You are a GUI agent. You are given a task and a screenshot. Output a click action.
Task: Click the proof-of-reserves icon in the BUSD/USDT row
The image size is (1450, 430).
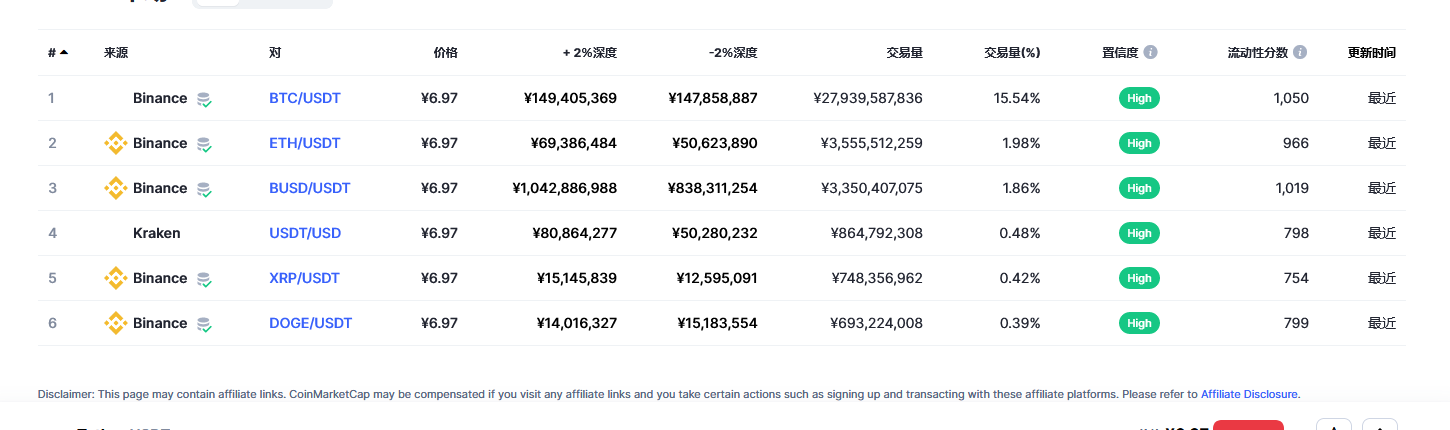coord(204,189)
